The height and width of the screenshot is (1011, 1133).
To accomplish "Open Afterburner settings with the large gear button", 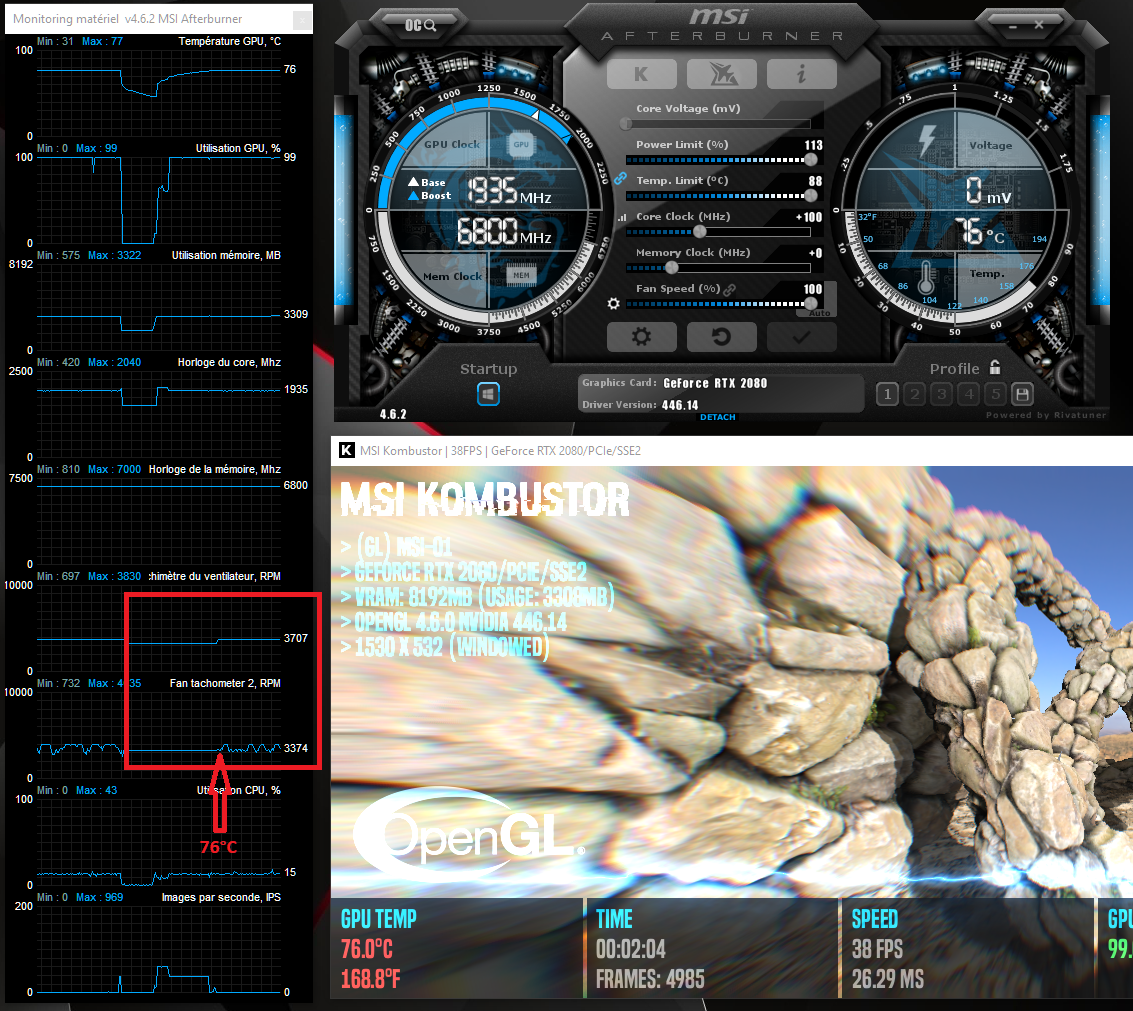I will click(x=642, y=337).
